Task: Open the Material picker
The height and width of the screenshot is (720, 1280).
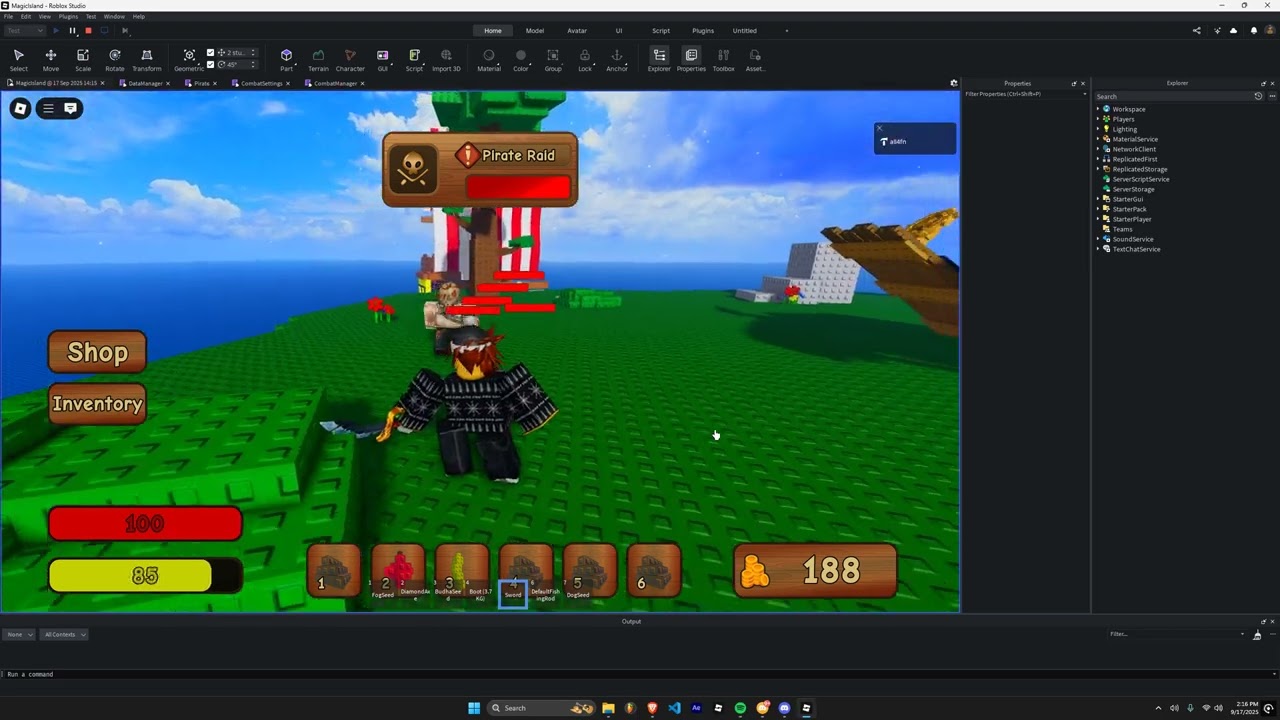Action: pos(489,60)
